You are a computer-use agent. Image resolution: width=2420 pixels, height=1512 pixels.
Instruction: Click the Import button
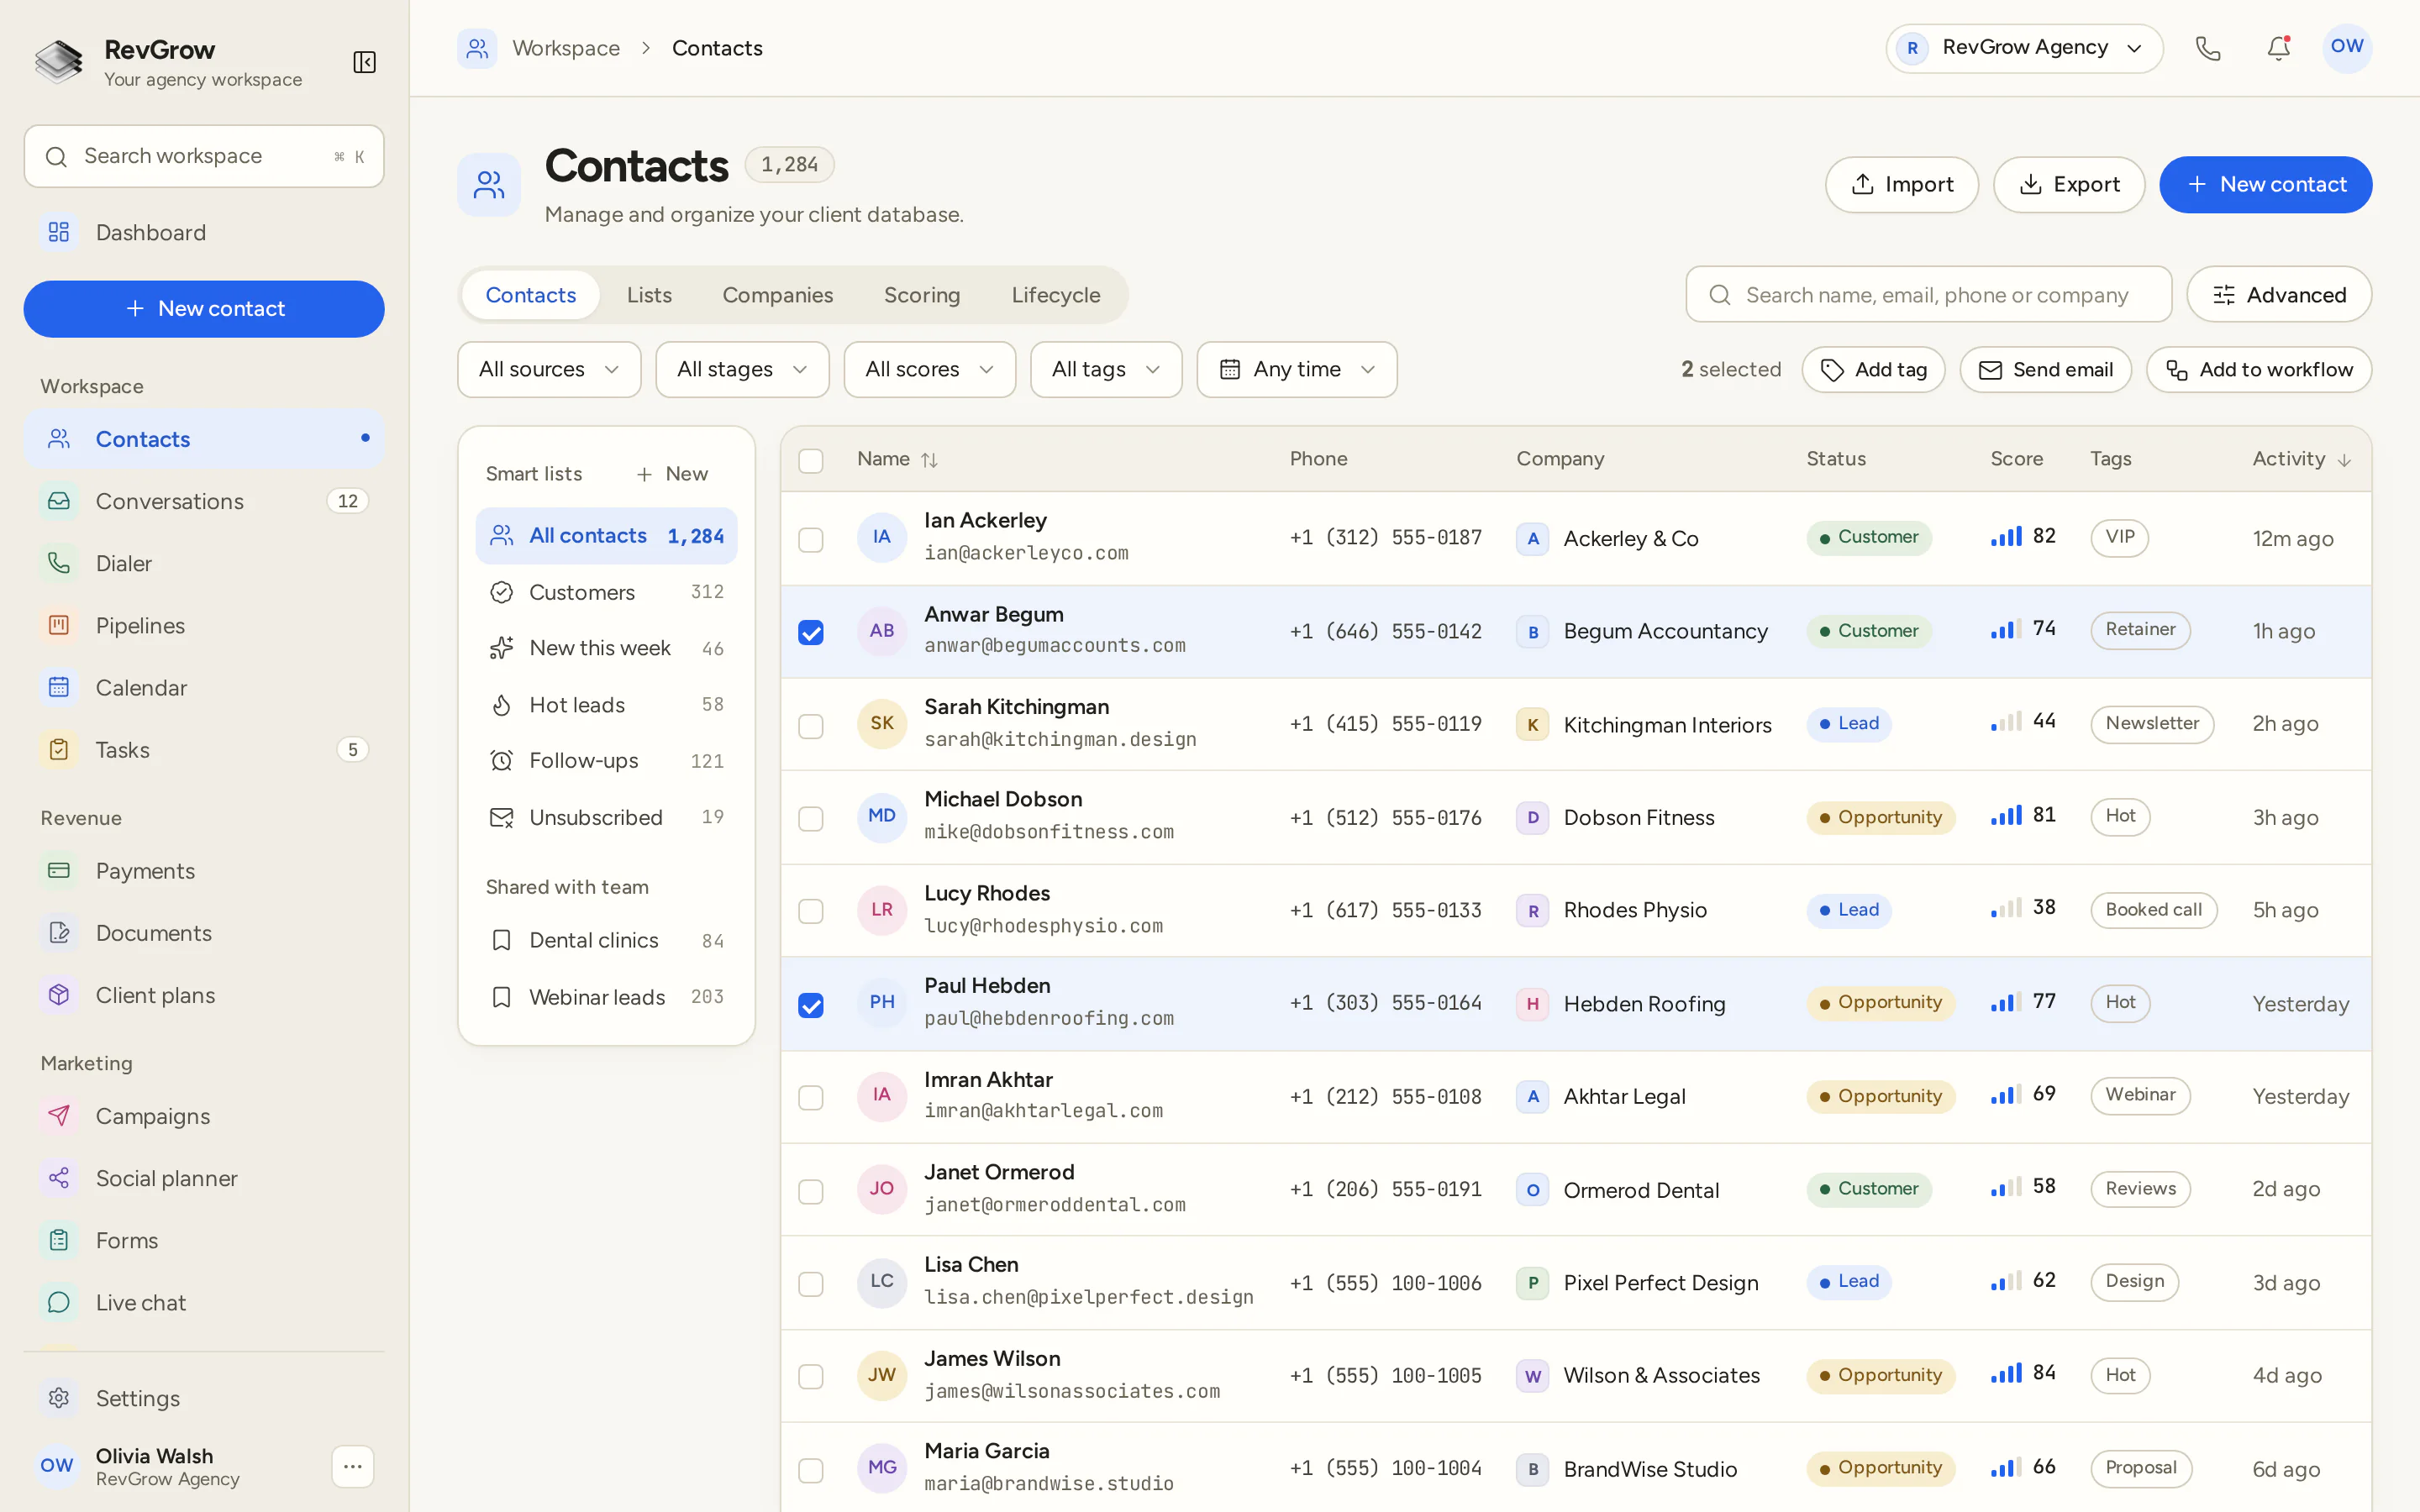pyautogui.click(x=1901, y=184)
